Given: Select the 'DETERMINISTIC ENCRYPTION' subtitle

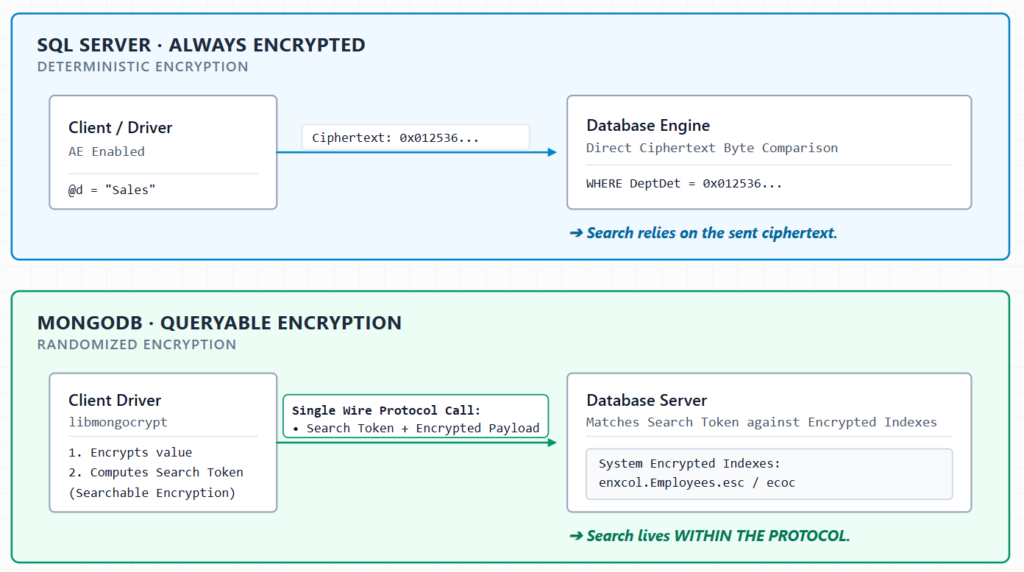Looking at the screenshot, I should 142,67.
